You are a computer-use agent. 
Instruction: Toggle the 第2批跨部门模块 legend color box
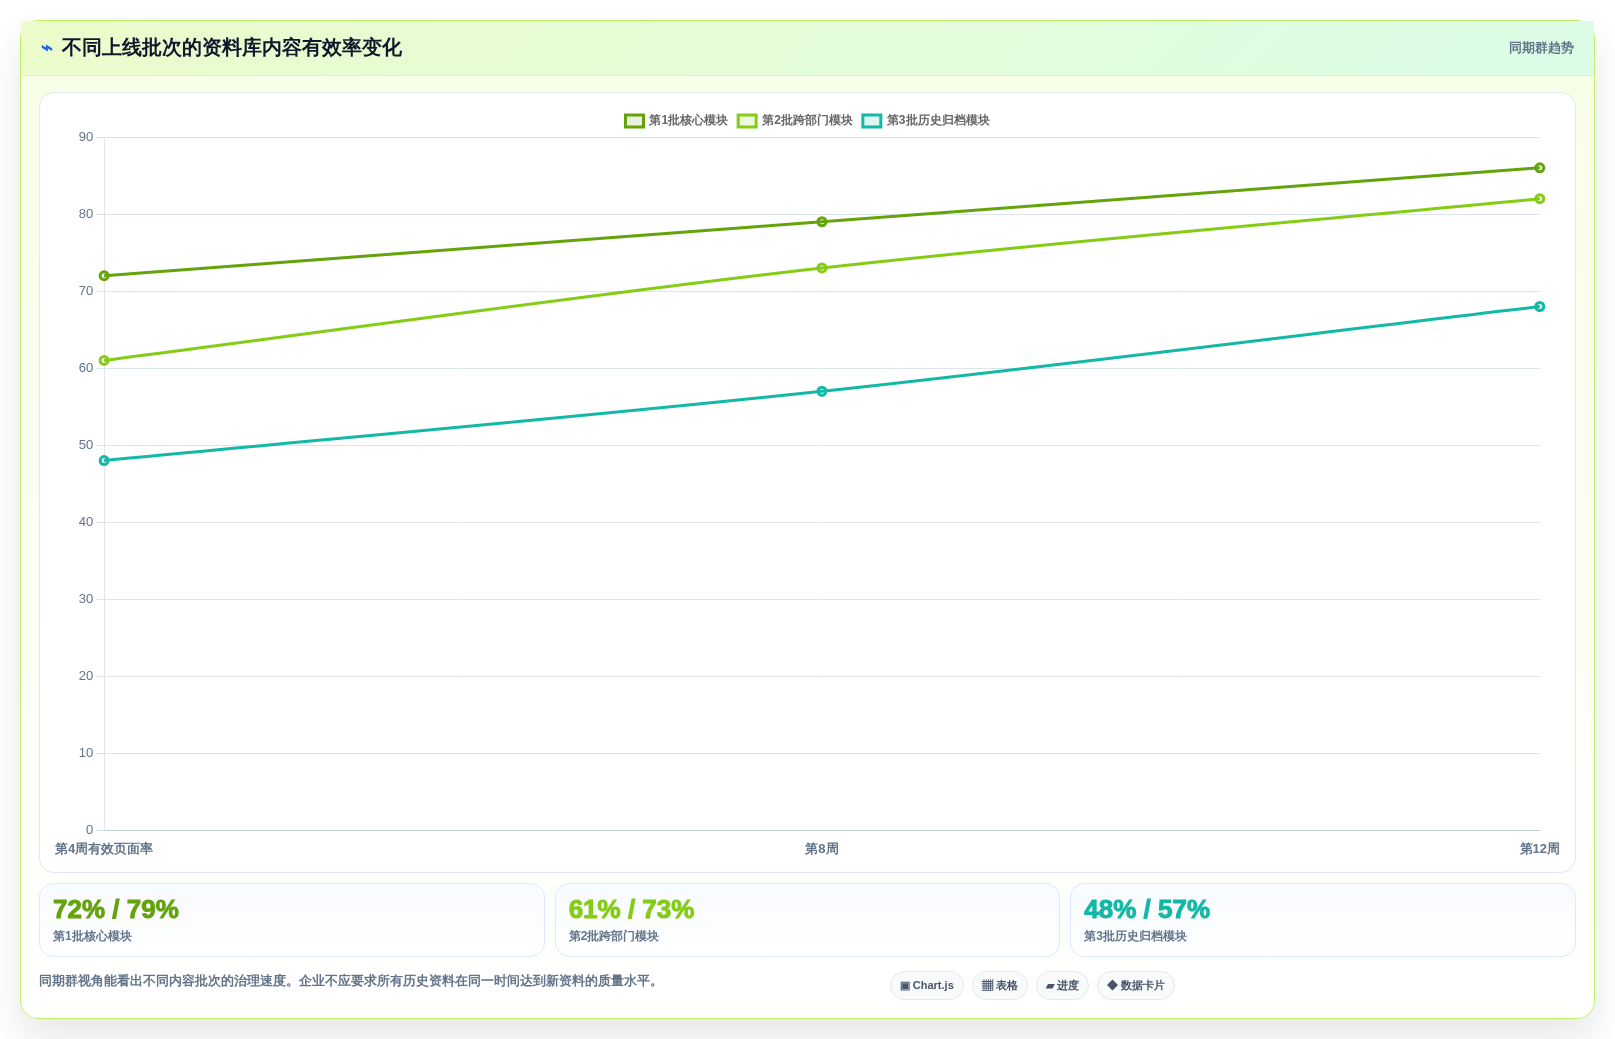(747, 121)
